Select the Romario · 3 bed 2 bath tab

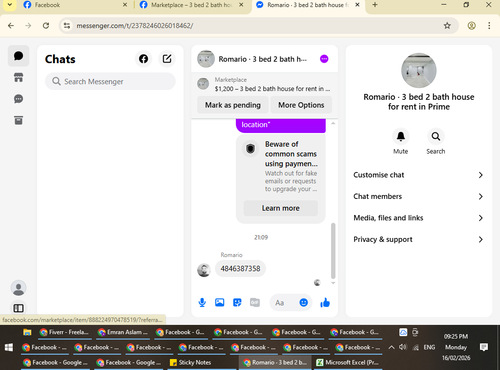308,5
